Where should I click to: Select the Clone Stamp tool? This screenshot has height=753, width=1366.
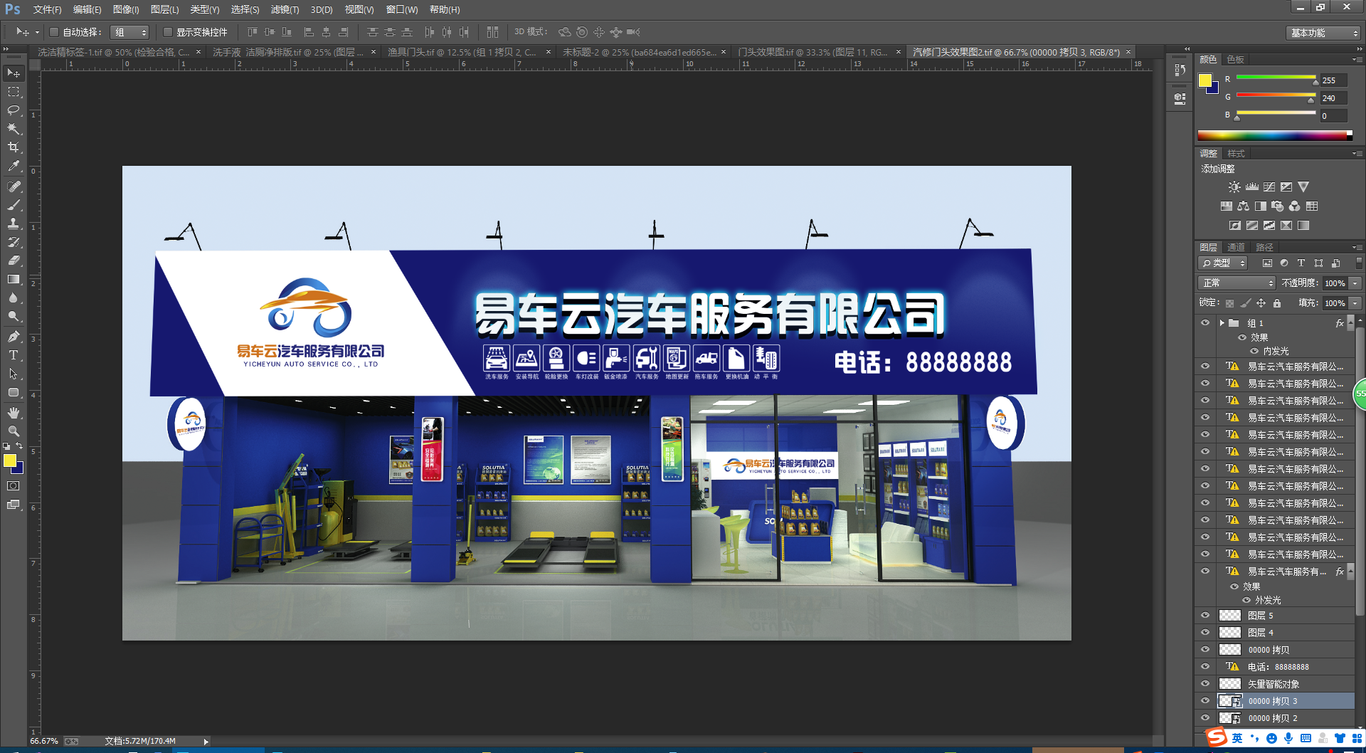[13, 224]
